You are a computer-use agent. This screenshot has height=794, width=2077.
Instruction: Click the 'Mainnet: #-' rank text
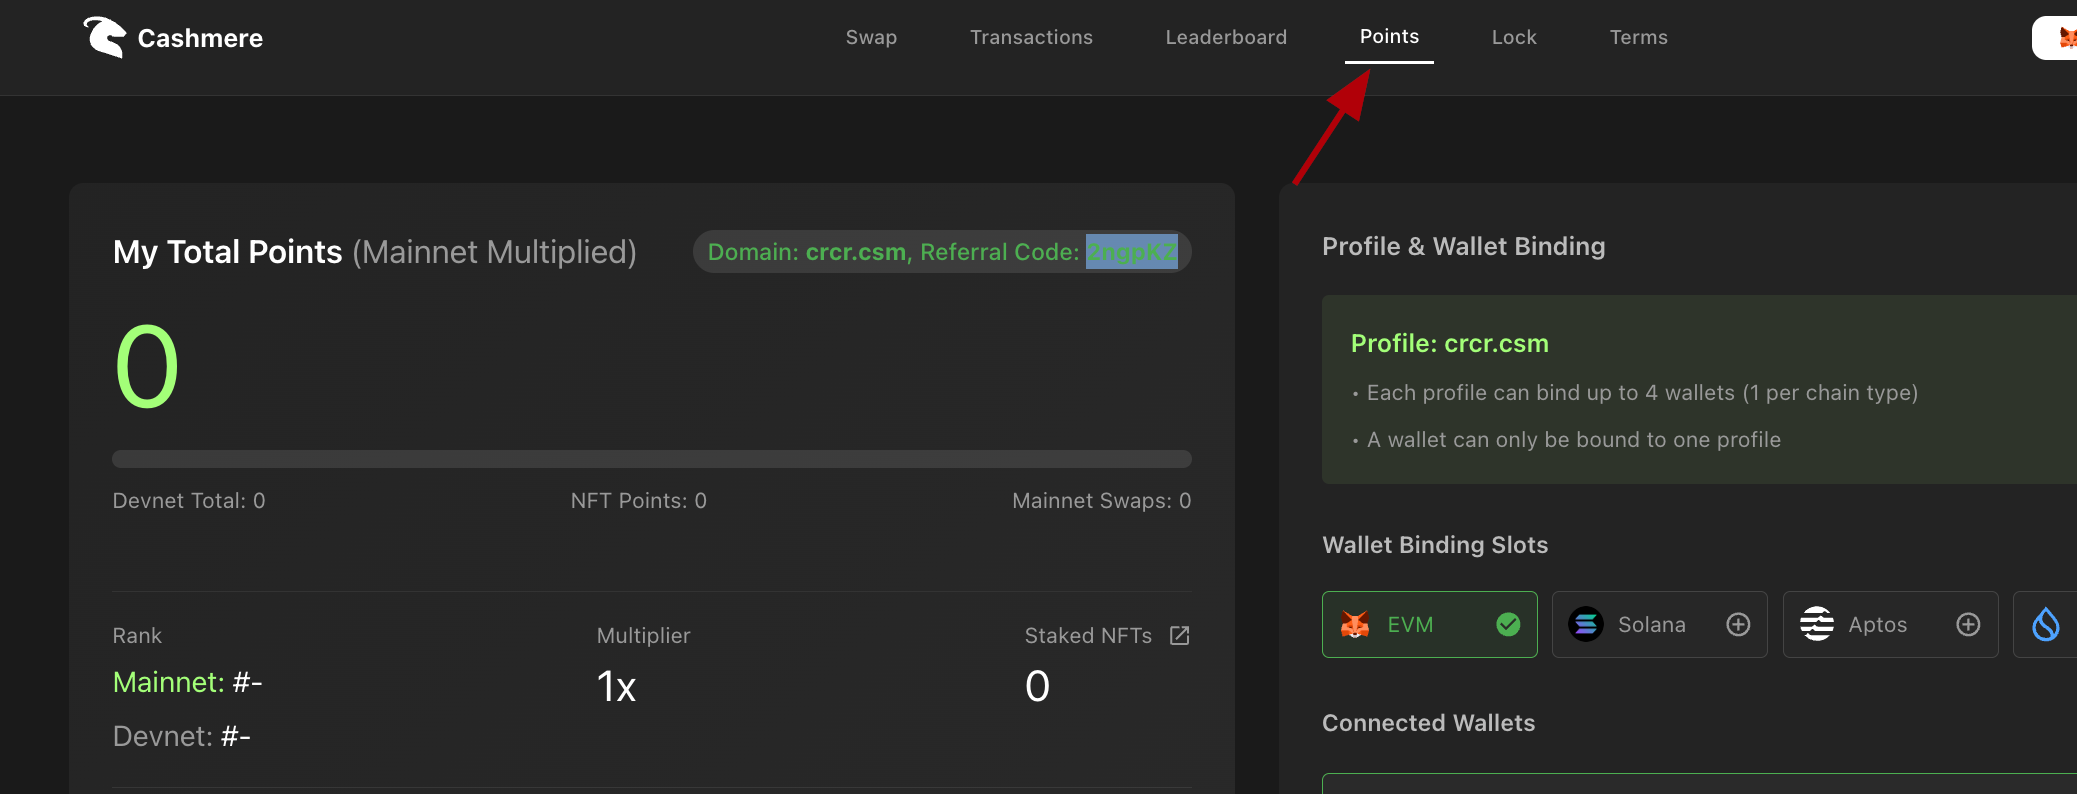click(187, 682)
